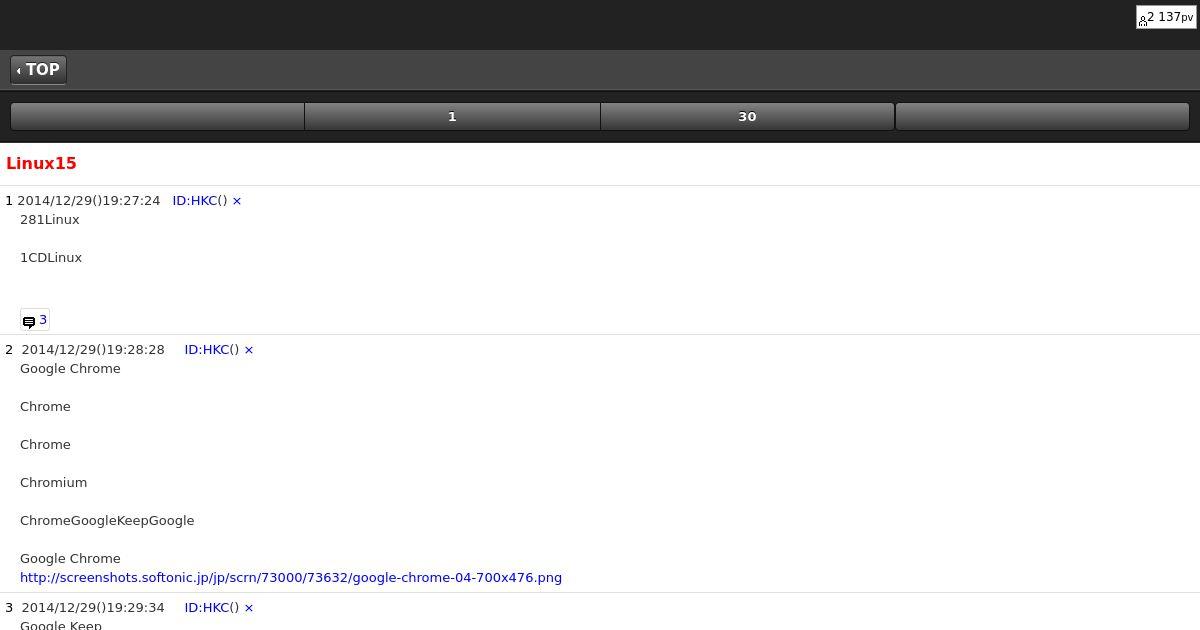Open the softonic google-chrome screenshot link
Screen dimensions: 1200x630
[x=291, y=578]
